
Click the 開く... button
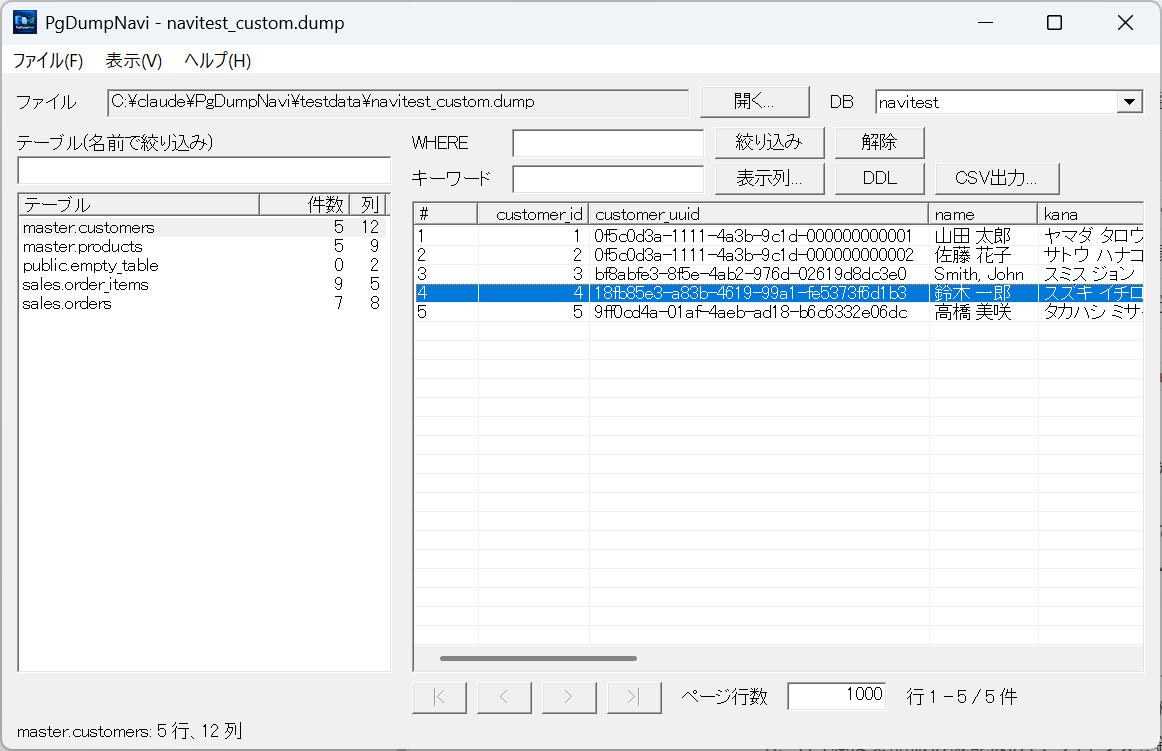(x=754, y=102)
